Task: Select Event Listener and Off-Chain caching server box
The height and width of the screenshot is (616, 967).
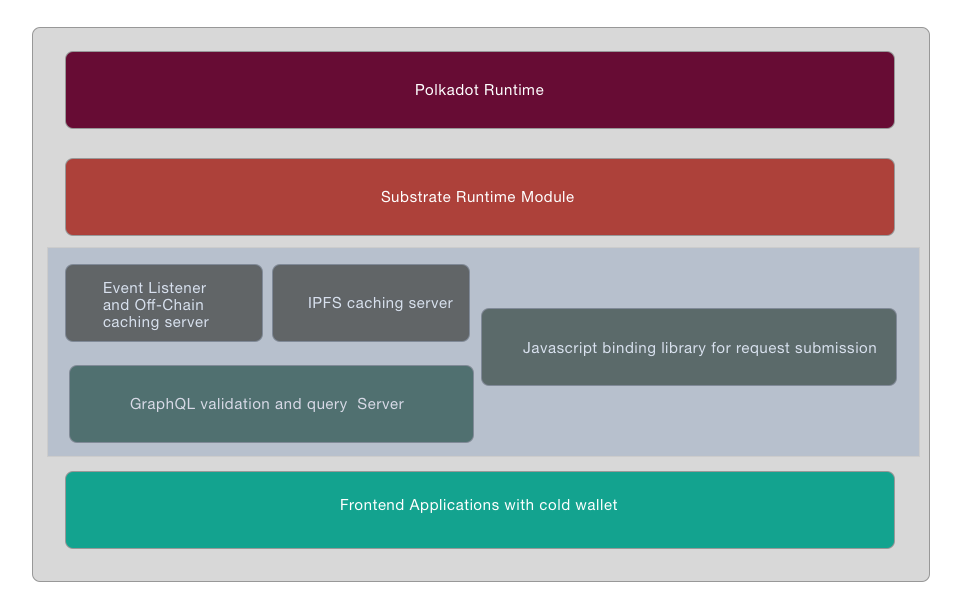Action: pyautogui.click(x=164, y=303)
